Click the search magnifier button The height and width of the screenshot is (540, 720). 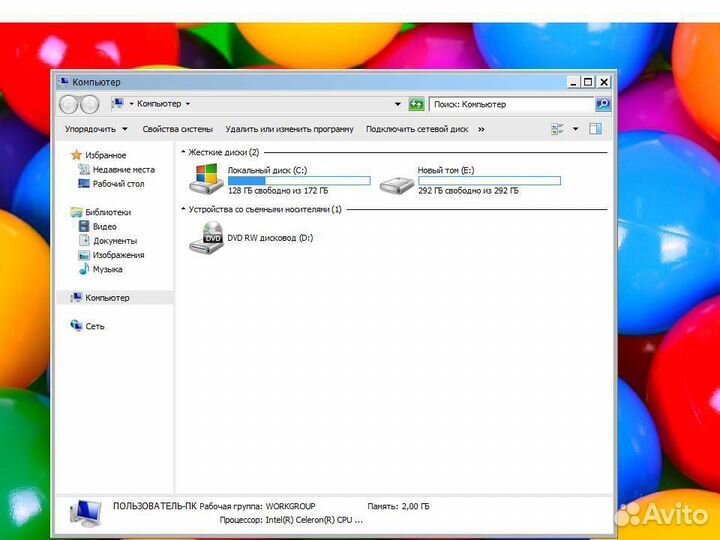[603, 104]
